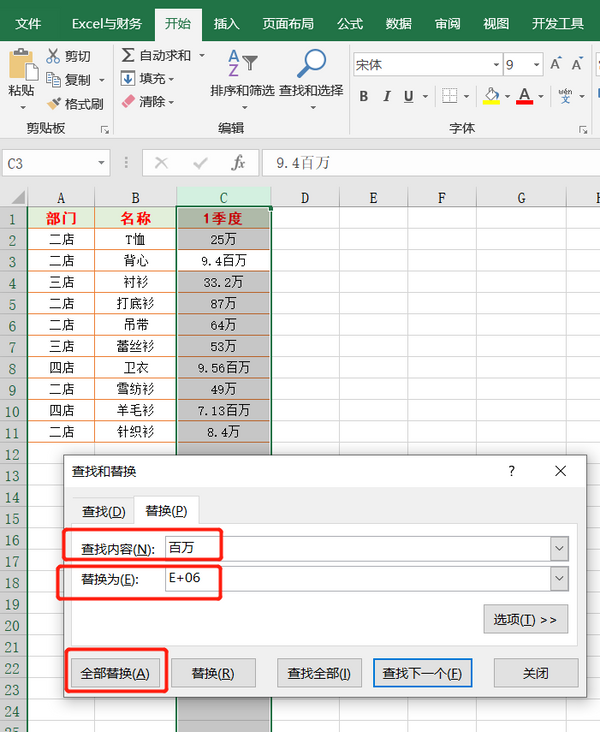Expand the underline style arrow
The height and width of the screenshot is (732, 600).
[x=425, y=97]
